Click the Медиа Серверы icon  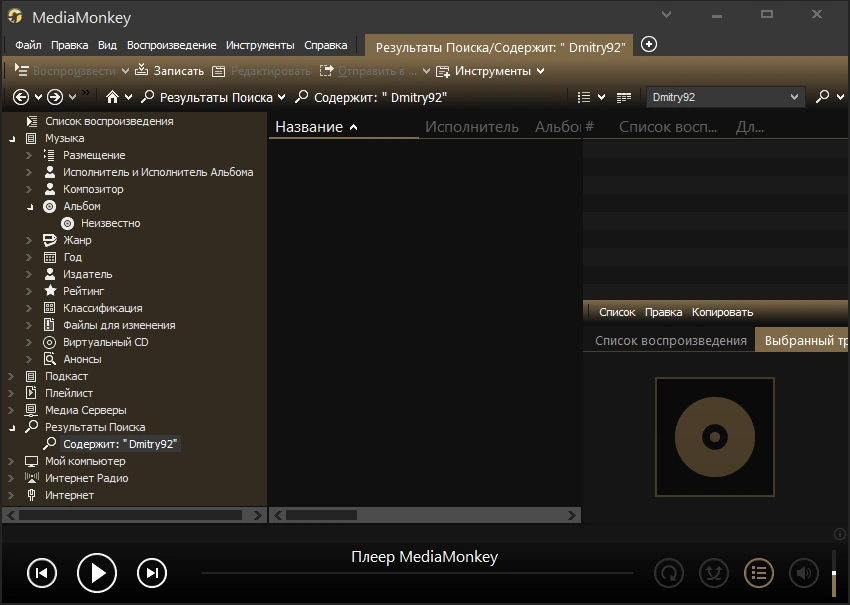31,410
